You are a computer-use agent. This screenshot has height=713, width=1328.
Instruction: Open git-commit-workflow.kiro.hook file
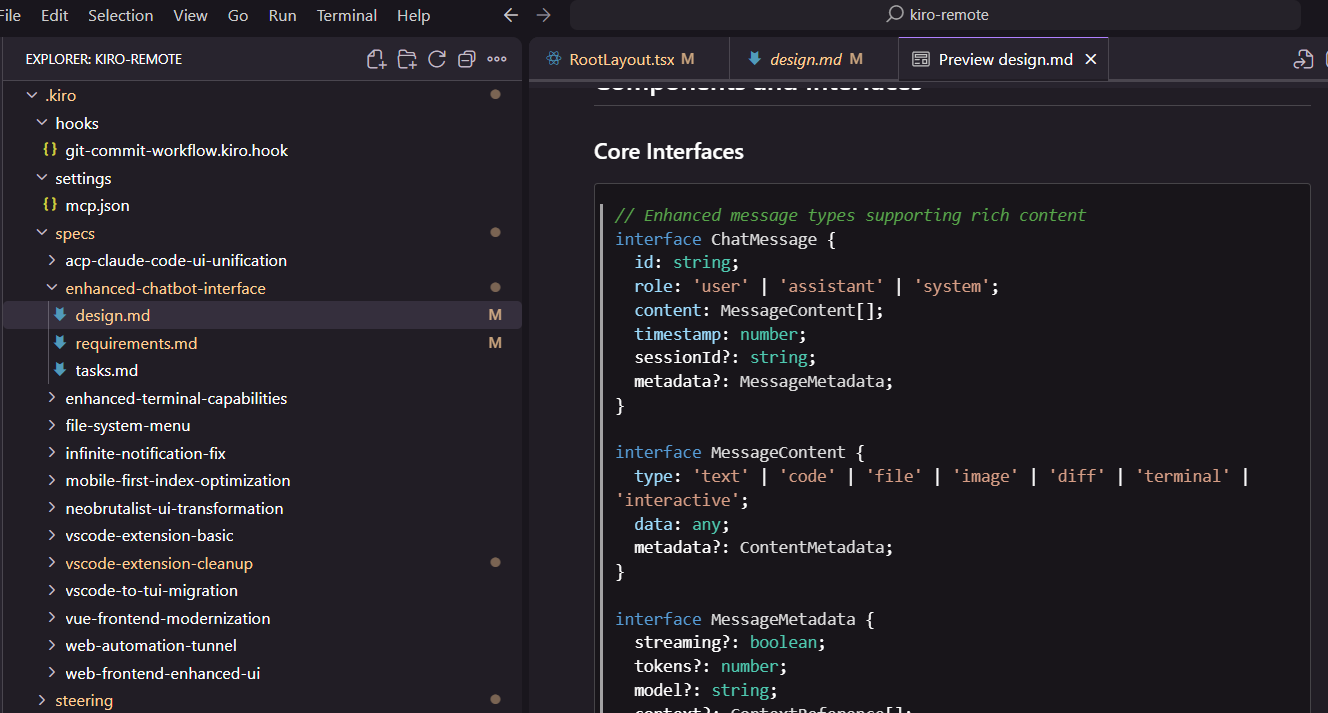[x=176, y=150]
